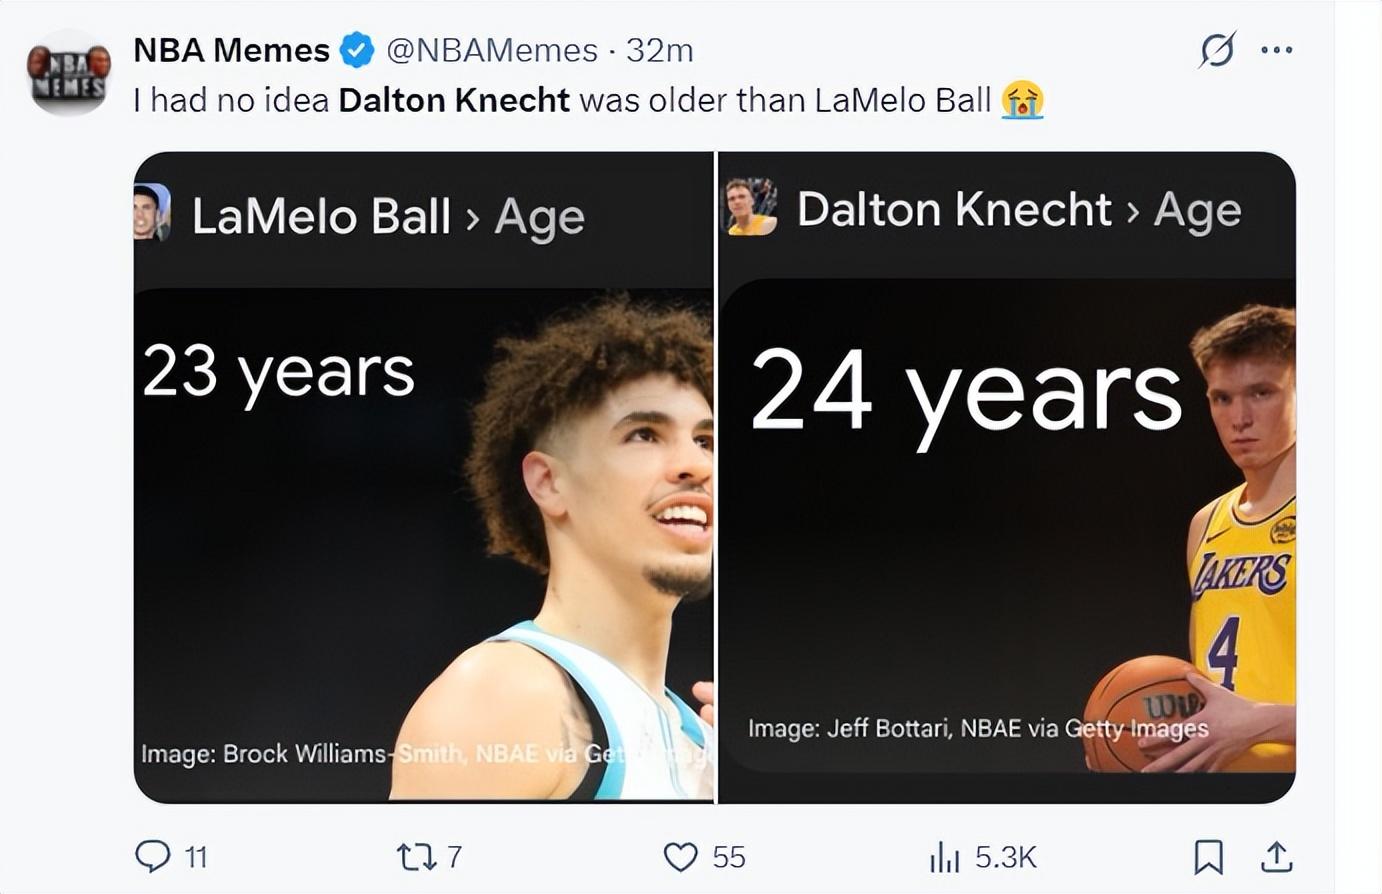This screenshot has width=1382, height=894.
Task: Click the Grok slash-circle icon
Action: point(1217,50)
